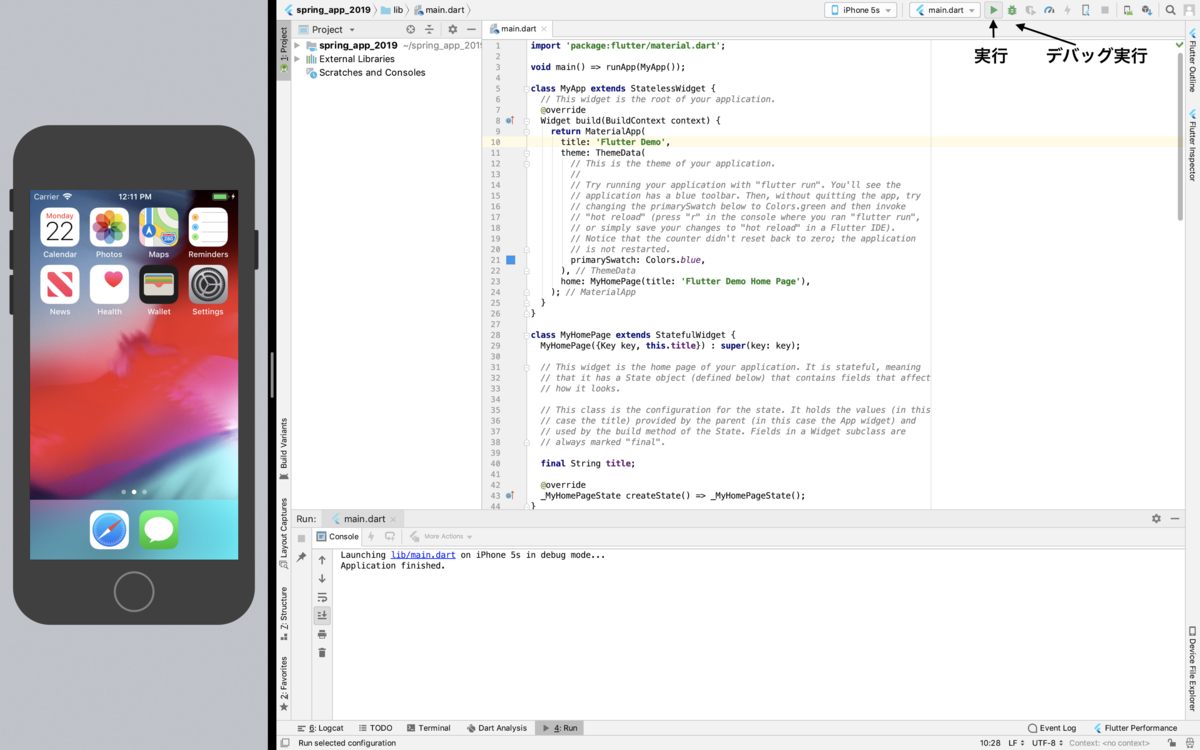Open the 6: Logcat tool window
The image size is (1200, 750).
(320, 728)
